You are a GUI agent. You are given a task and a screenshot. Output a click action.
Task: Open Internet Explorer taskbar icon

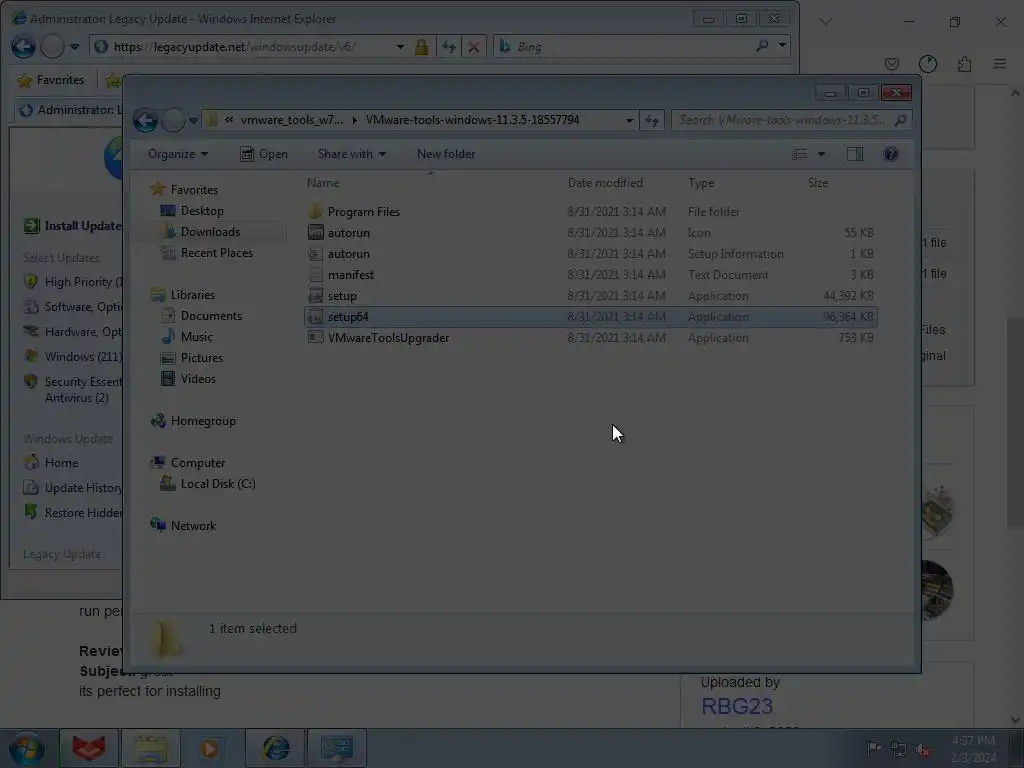(x=276, y=748)
